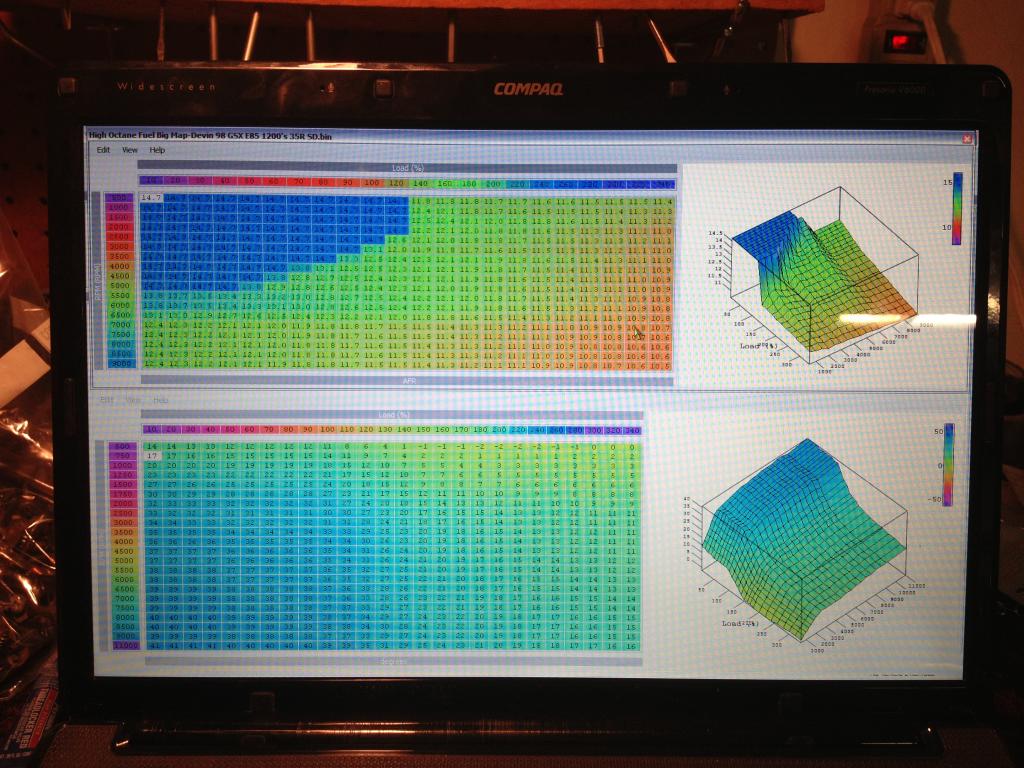The height and width of the screenshot is (768, 1024).
Task: Click the RPM axis label left of fuel table
Action: [97, 281]
